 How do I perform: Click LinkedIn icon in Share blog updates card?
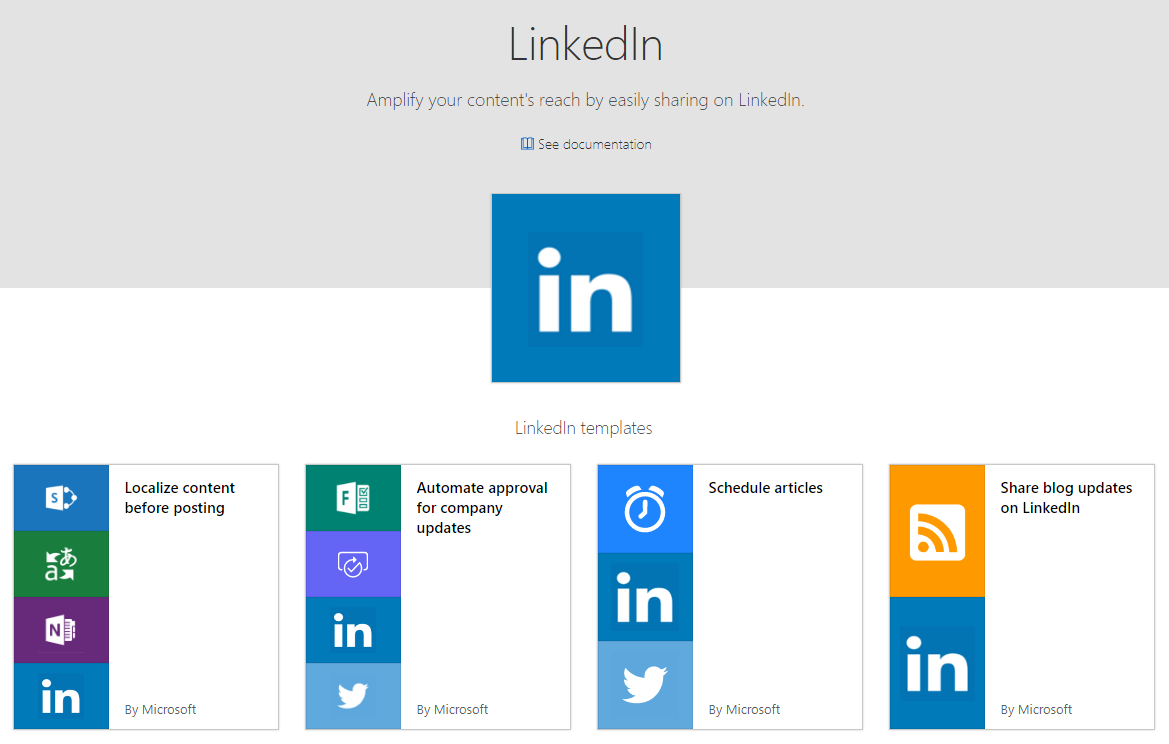tap(937, 663)
